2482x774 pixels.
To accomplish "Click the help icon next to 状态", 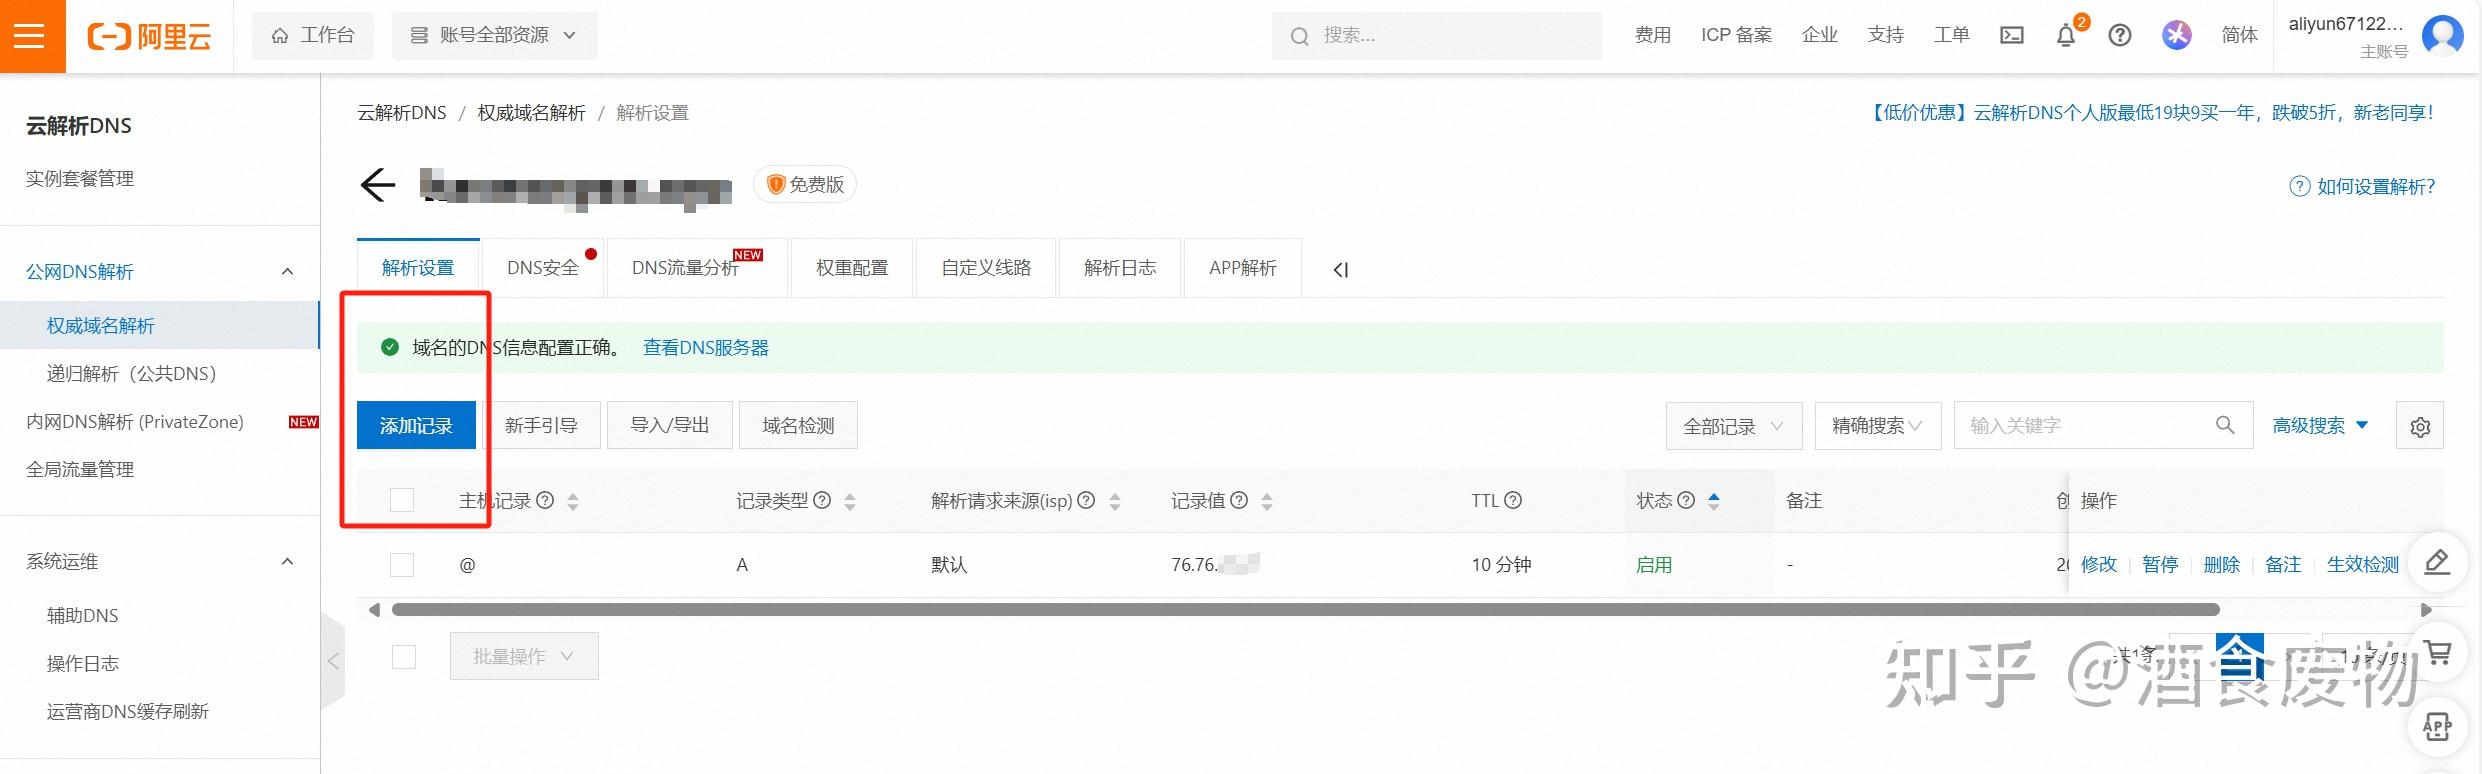I will coord(1686,500).
